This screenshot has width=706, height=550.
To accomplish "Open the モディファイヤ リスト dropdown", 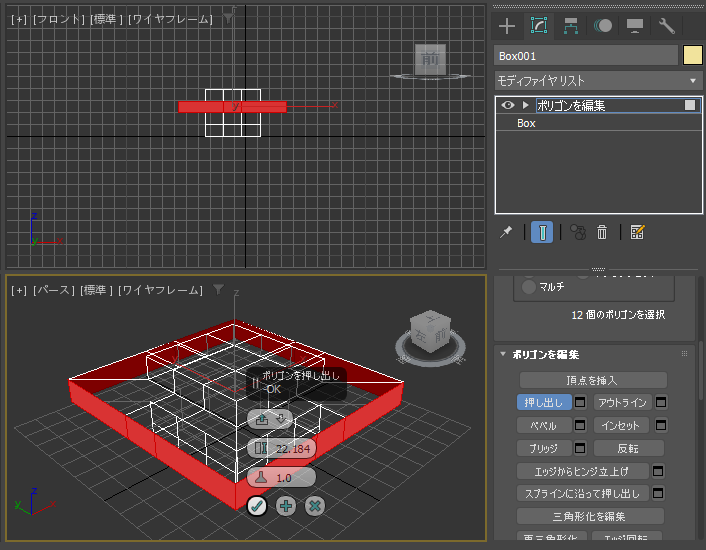I will pyautogui.click(x=598, y=81).
